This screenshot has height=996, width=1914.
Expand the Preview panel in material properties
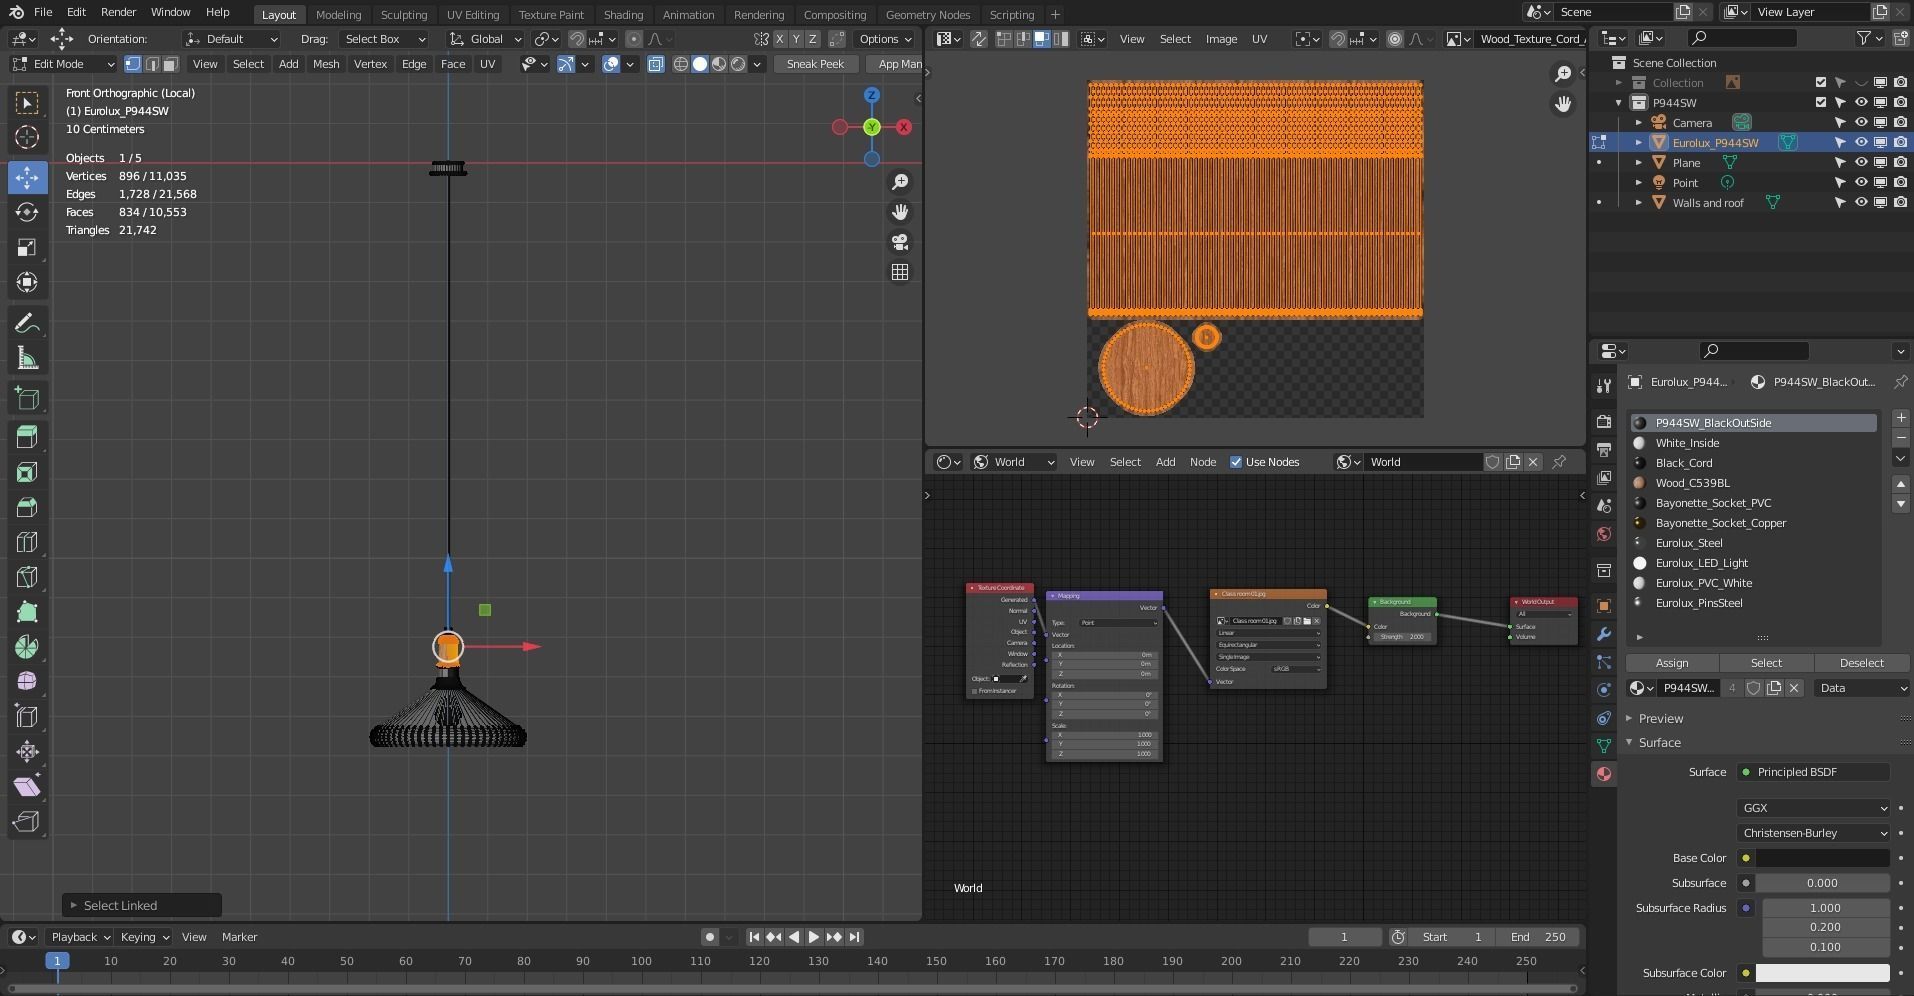[1661, 719]
